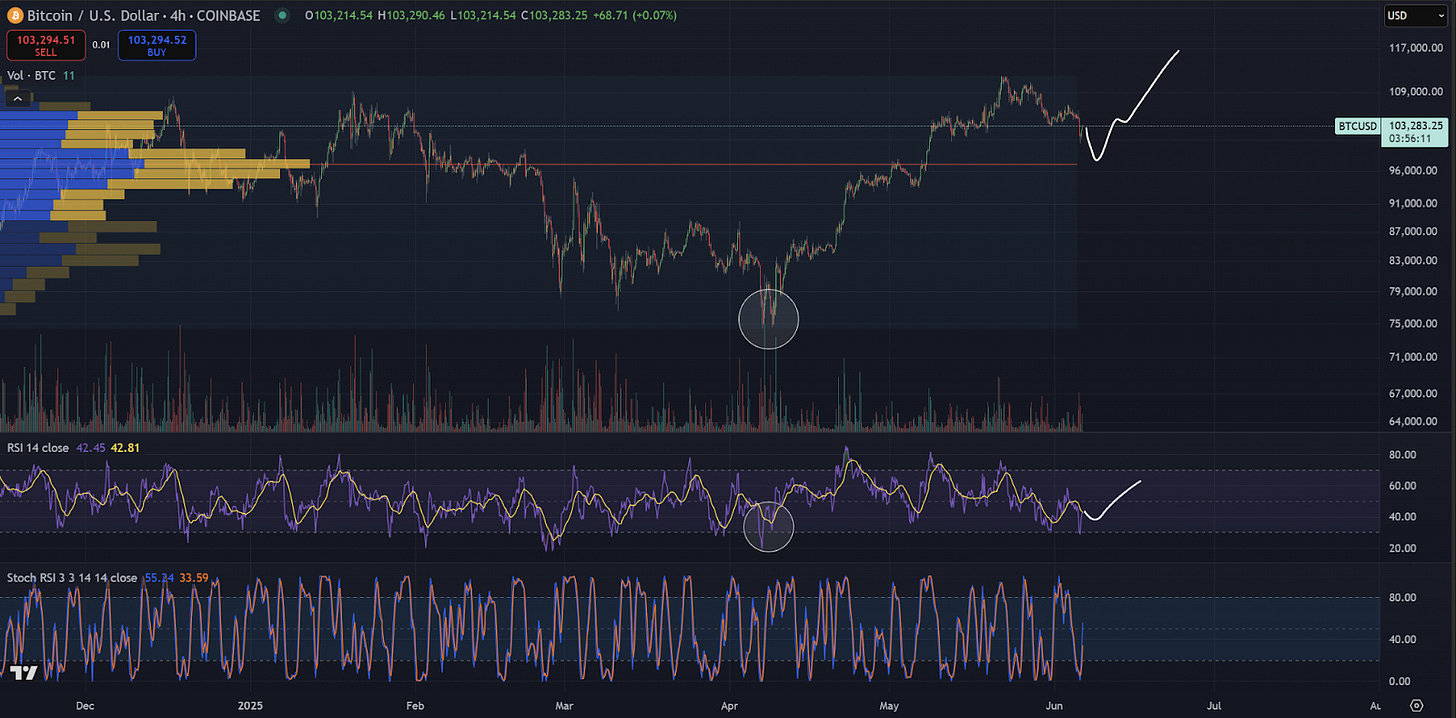Viewport: 1456px width, 718px height.
Task: Open chart settings hexagon gear icon
Action: point(1415,705)
